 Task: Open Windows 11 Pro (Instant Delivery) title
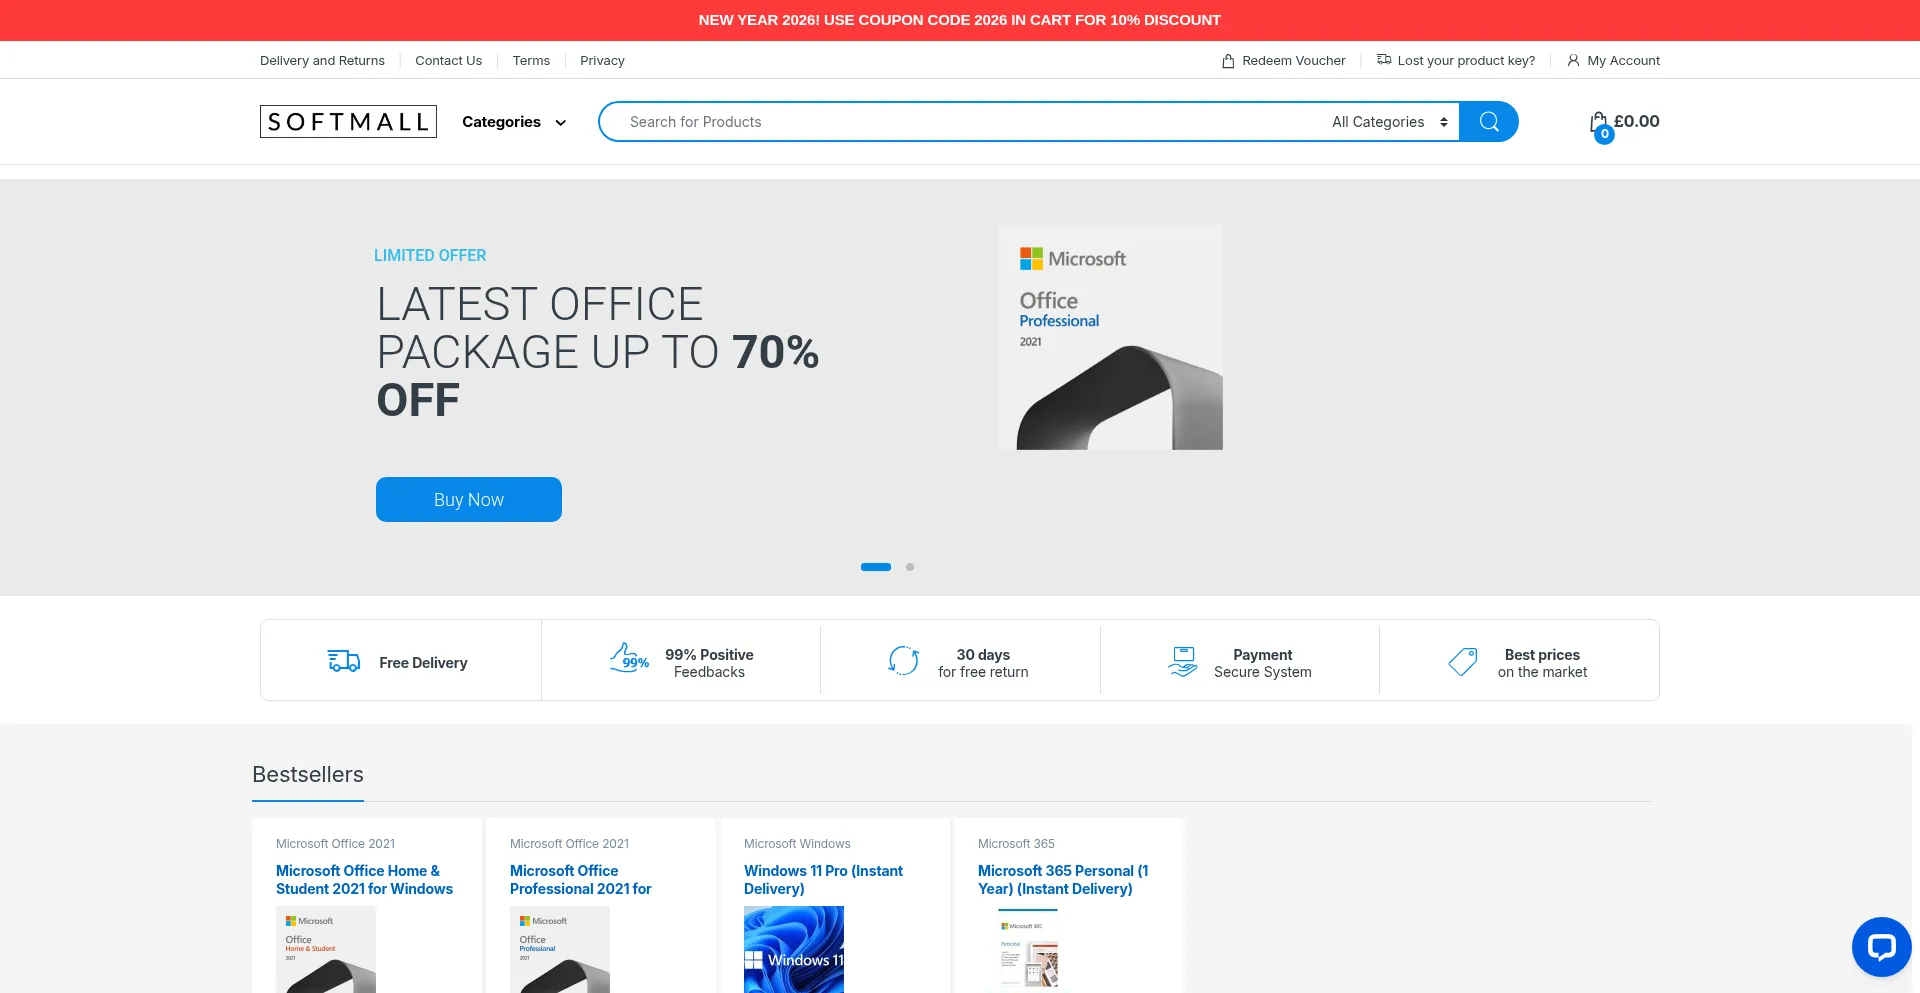pyautogui.click(x=823, y=880)
